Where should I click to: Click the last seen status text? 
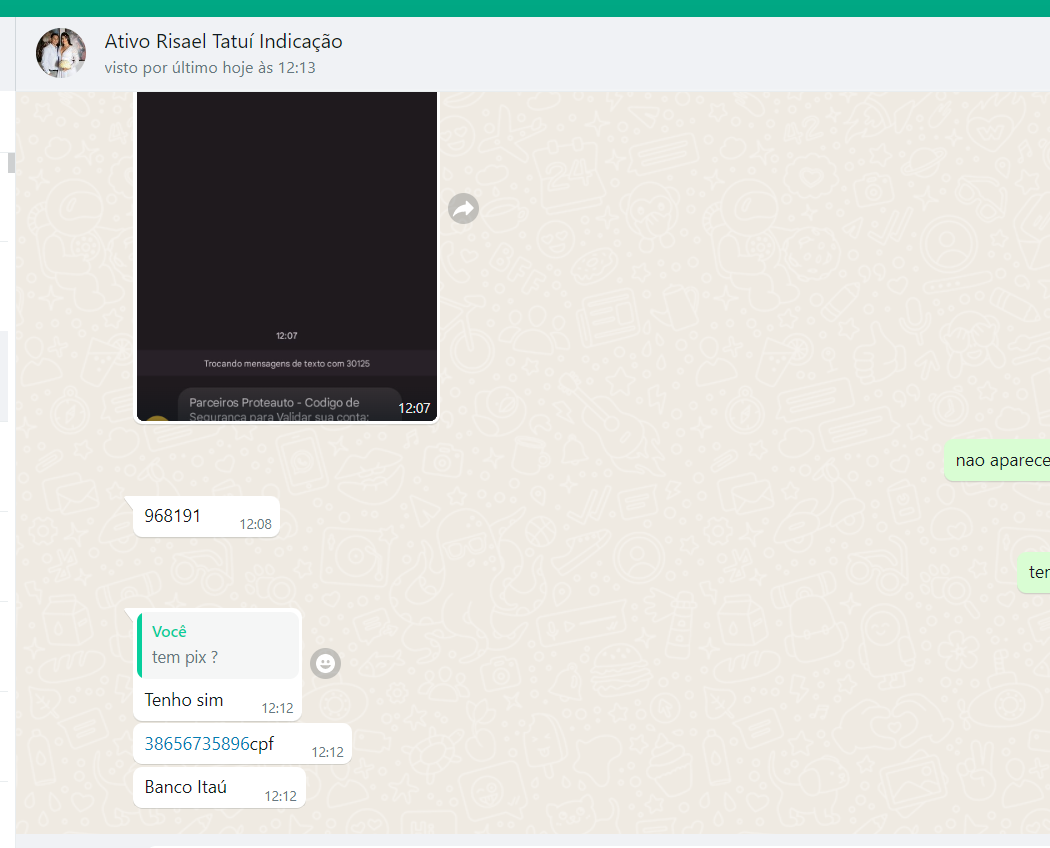[210, 68]
